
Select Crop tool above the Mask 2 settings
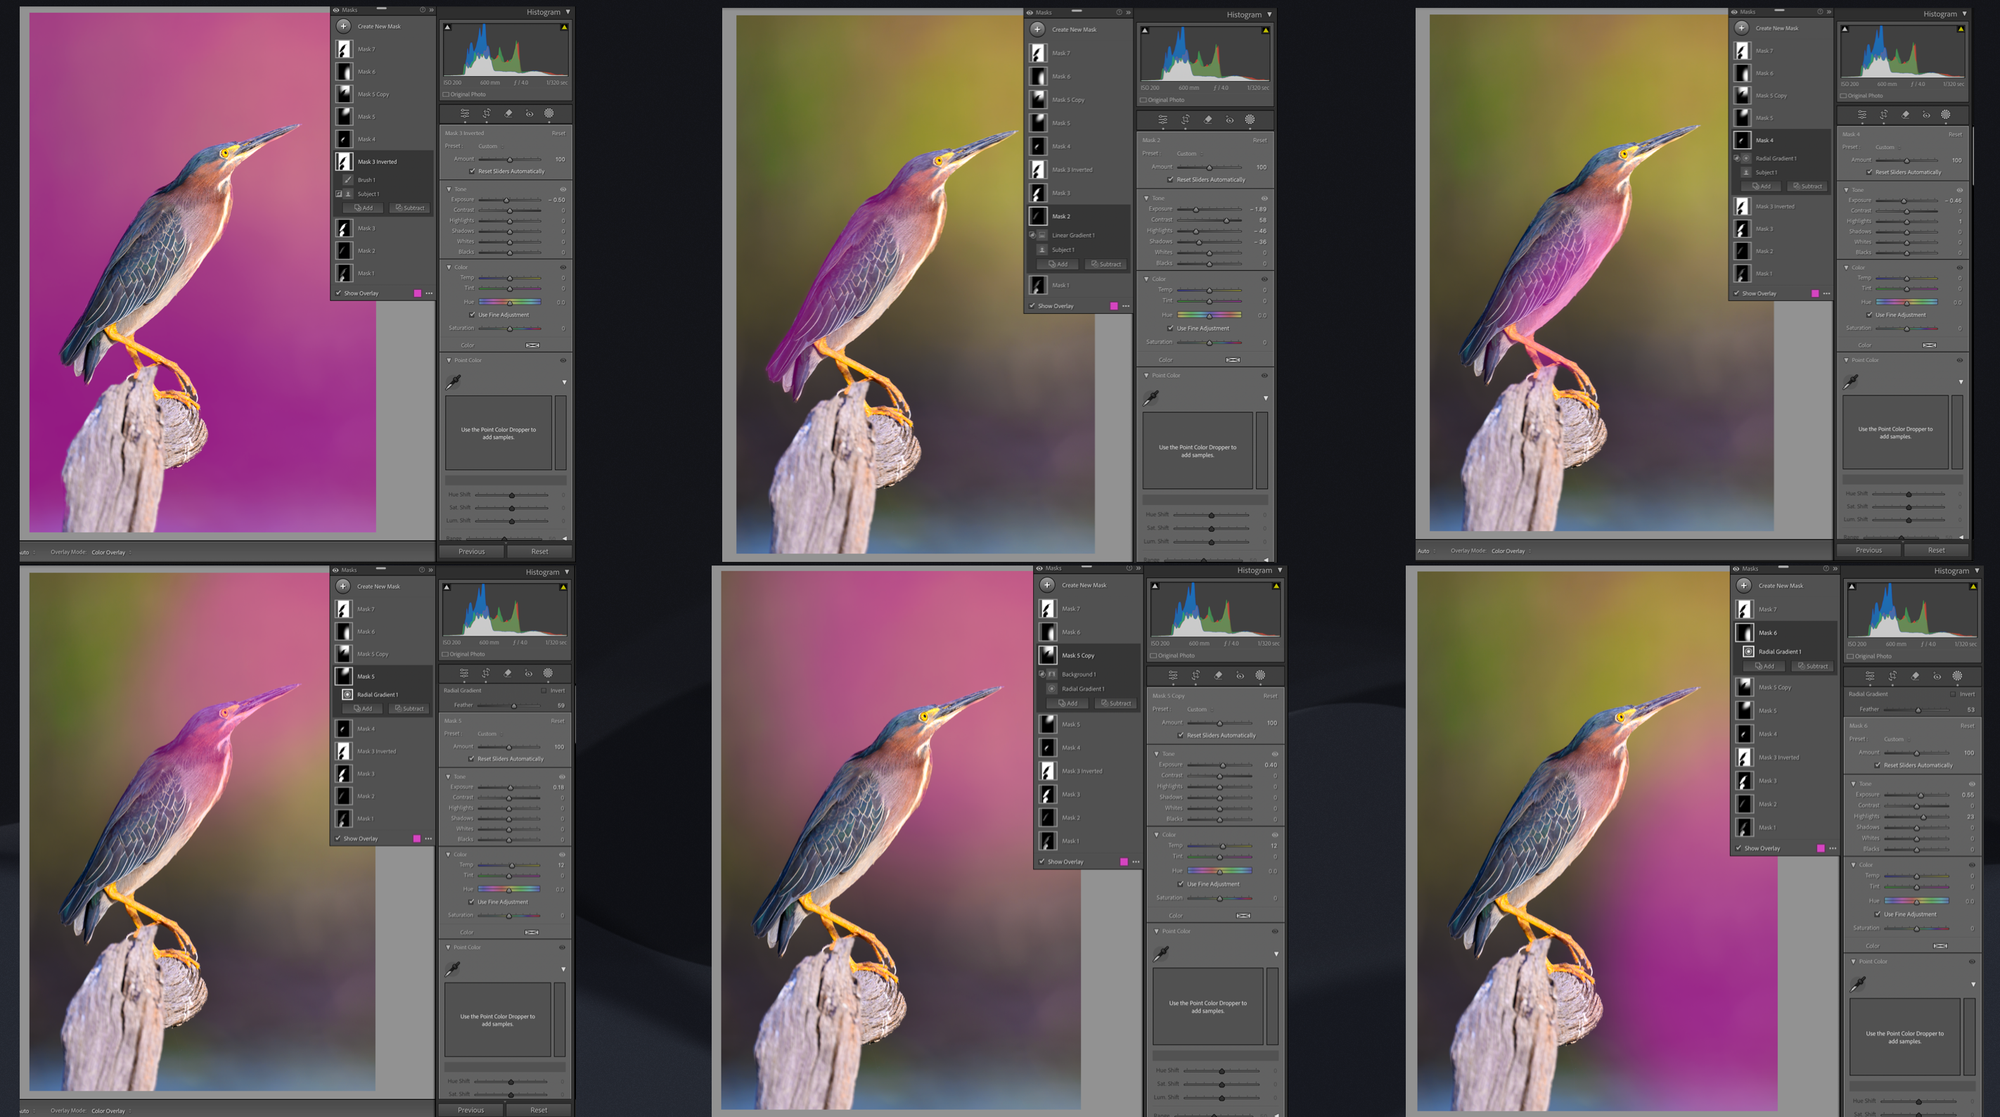1186,119
